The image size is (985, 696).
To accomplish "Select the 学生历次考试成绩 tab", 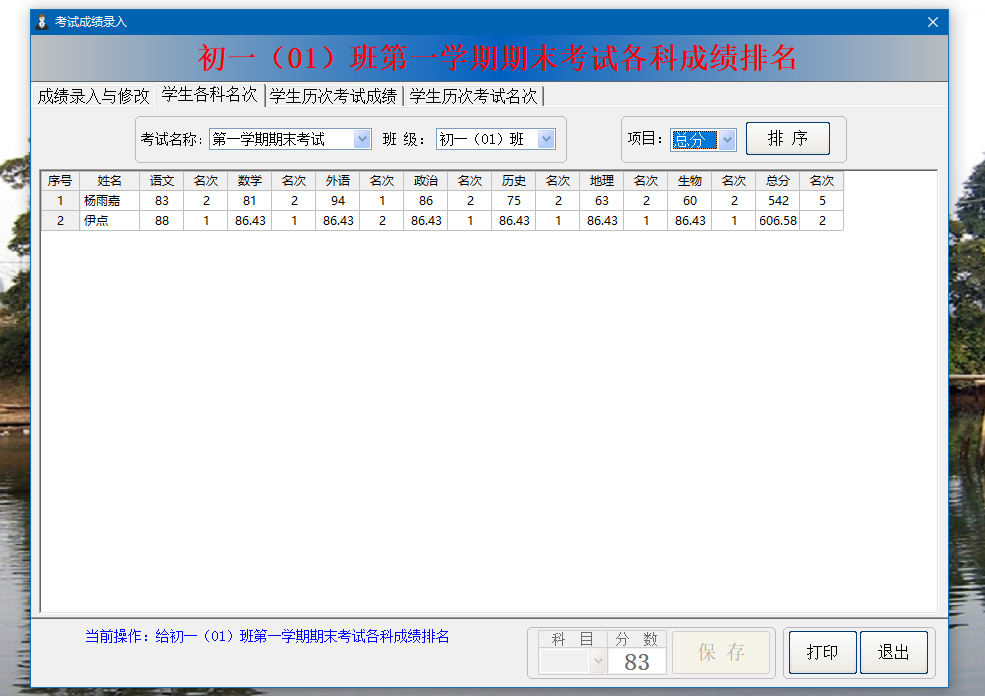I will 333,96.
